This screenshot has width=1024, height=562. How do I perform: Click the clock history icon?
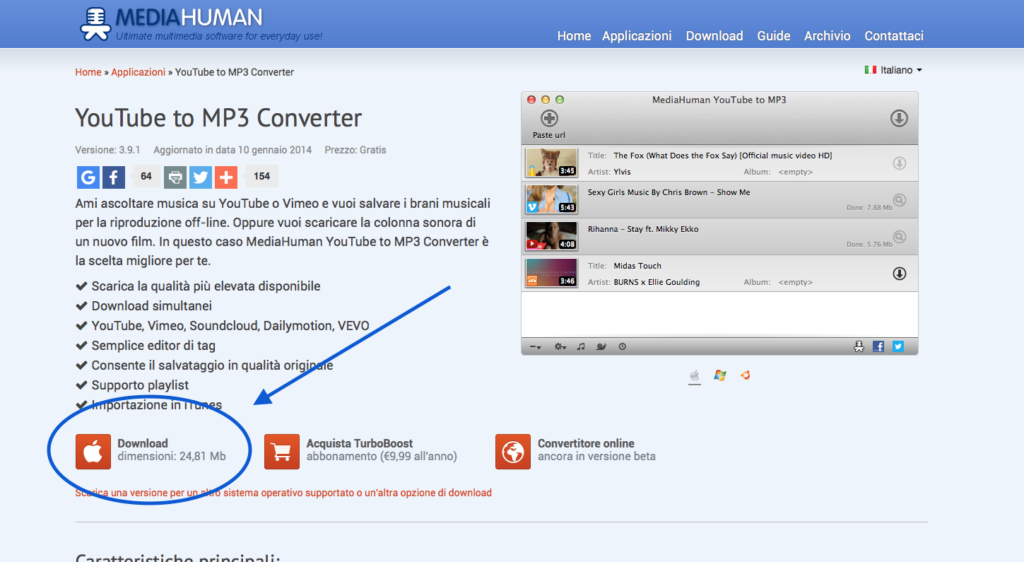pyautogui.click(x=622, y=347)
